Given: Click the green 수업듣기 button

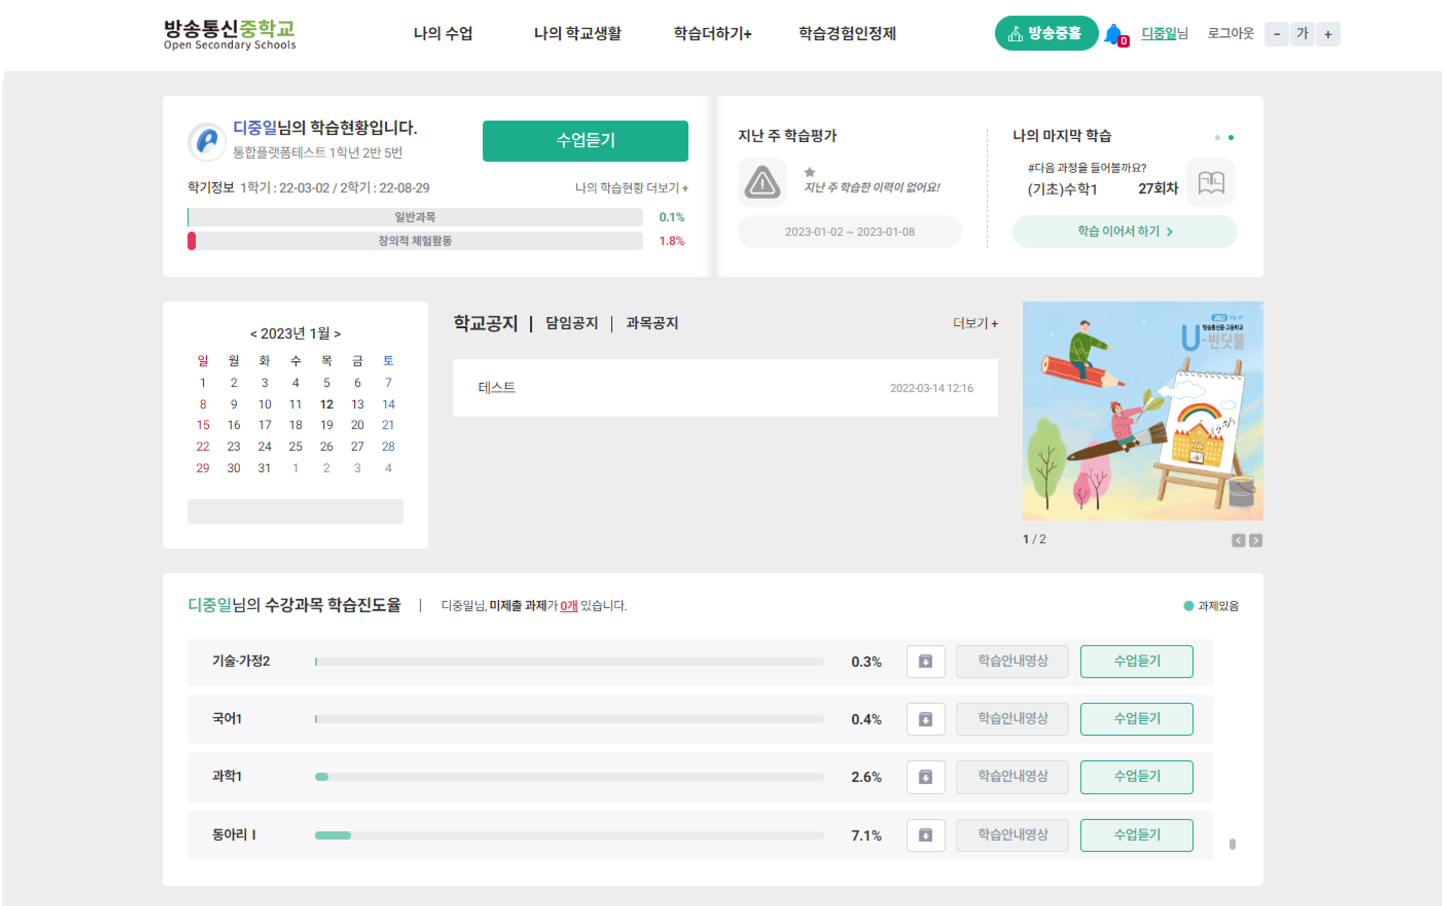Looking at the screenshot, I should 586,141.
